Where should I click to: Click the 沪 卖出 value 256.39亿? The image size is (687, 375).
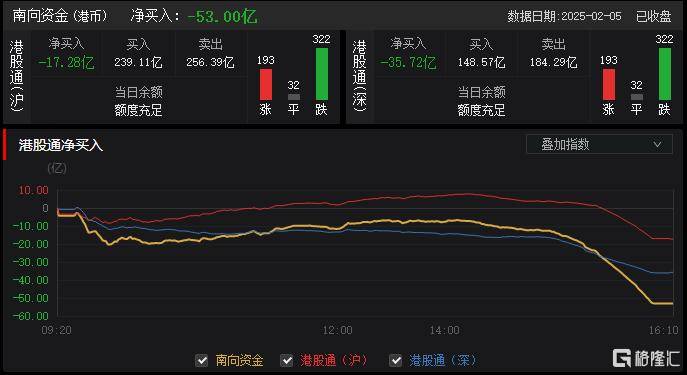pyautogui.click(x=210, y=63)
